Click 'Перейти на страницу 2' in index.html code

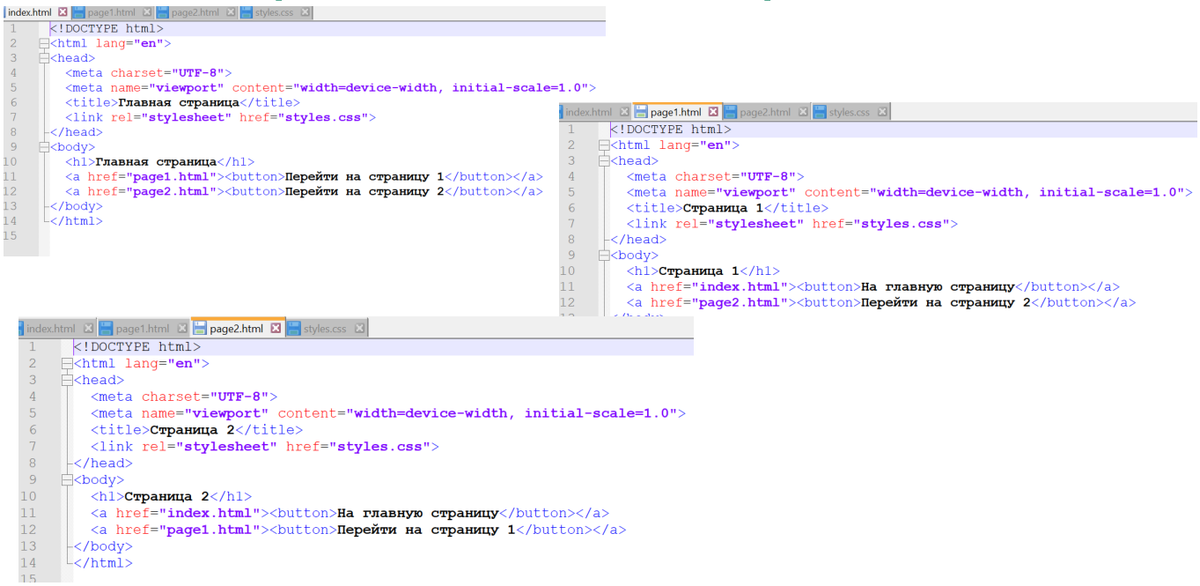[x=364, y=191]
